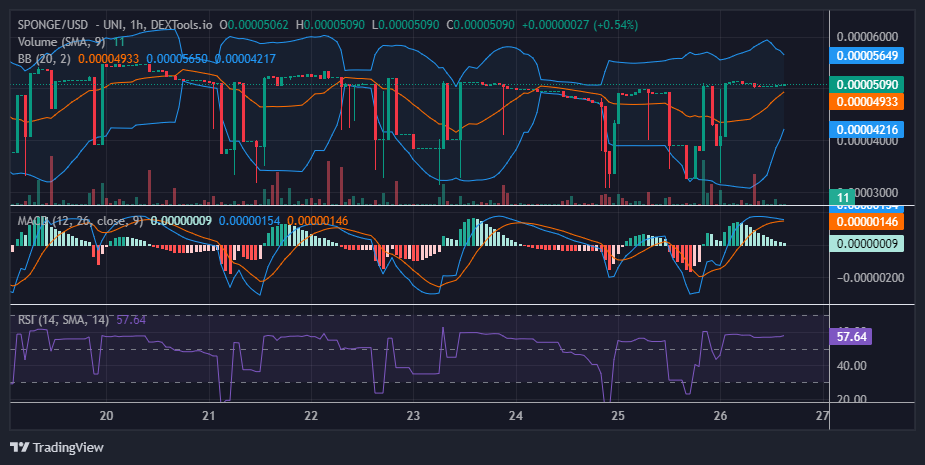This screenshot has width=925, height=465.
Task: Click the close value C0.00005090 in header
Action: (x=480, y=25)
